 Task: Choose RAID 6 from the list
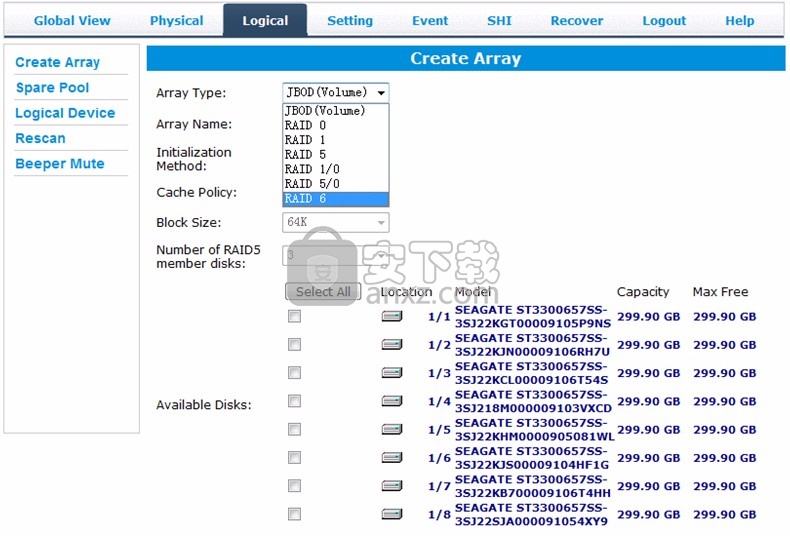pyautogui.click(x=336, y=199)
